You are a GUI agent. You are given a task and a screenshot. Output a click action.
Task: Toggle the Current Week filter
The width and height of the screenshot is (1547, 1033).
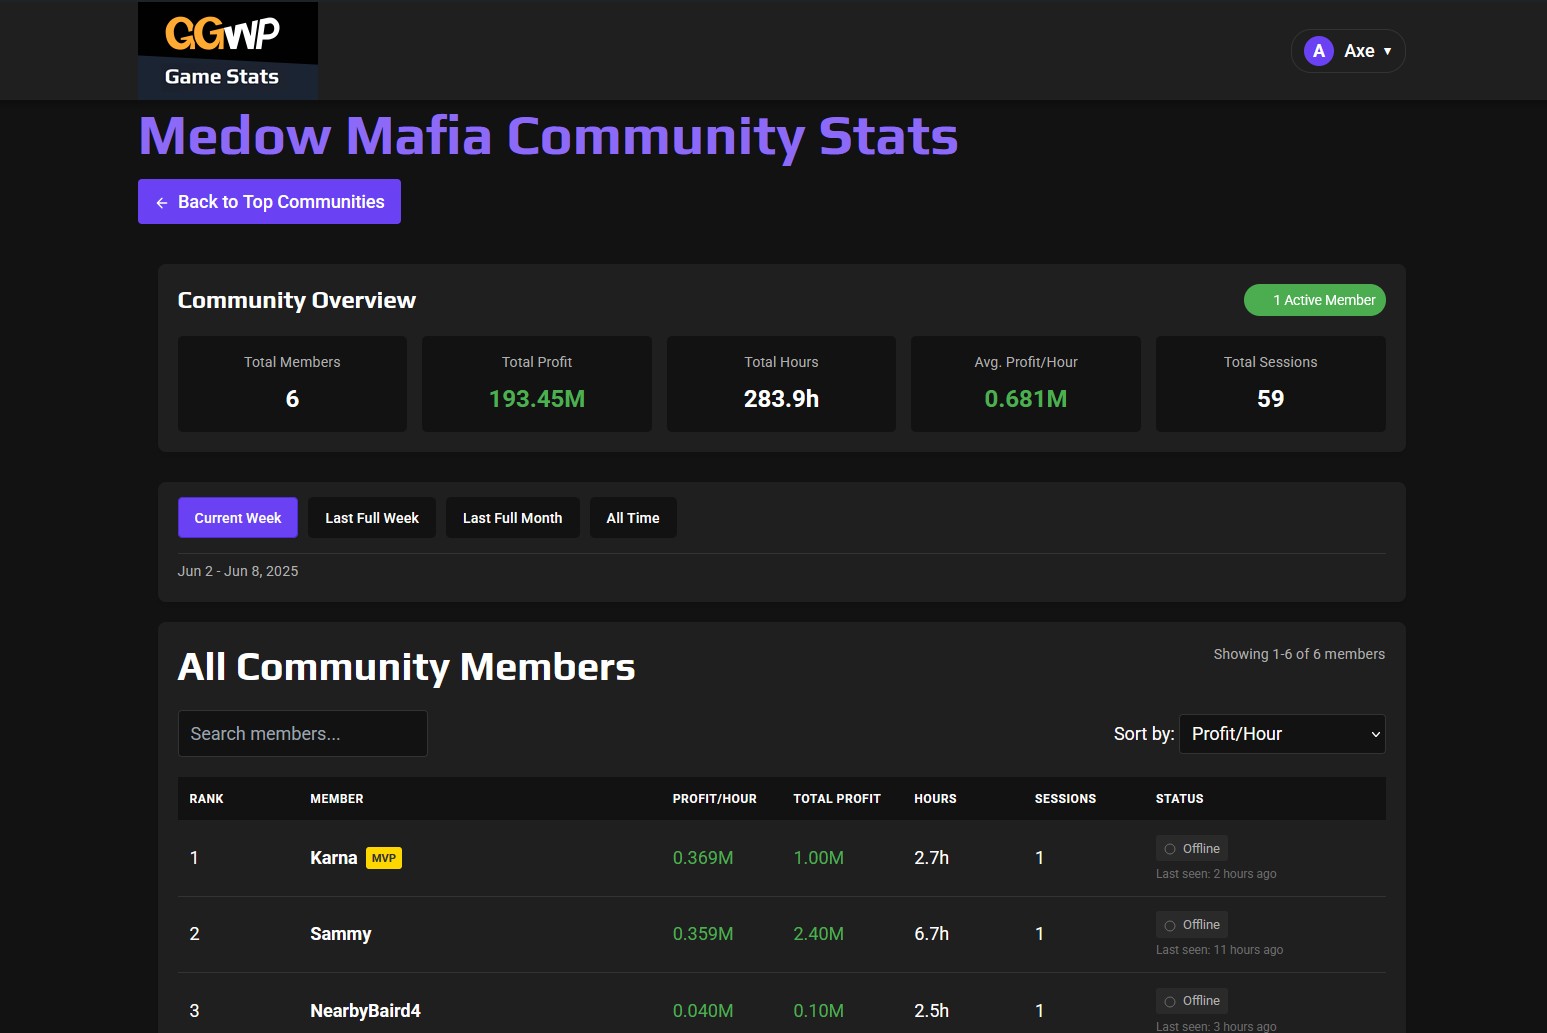point(237,517)
